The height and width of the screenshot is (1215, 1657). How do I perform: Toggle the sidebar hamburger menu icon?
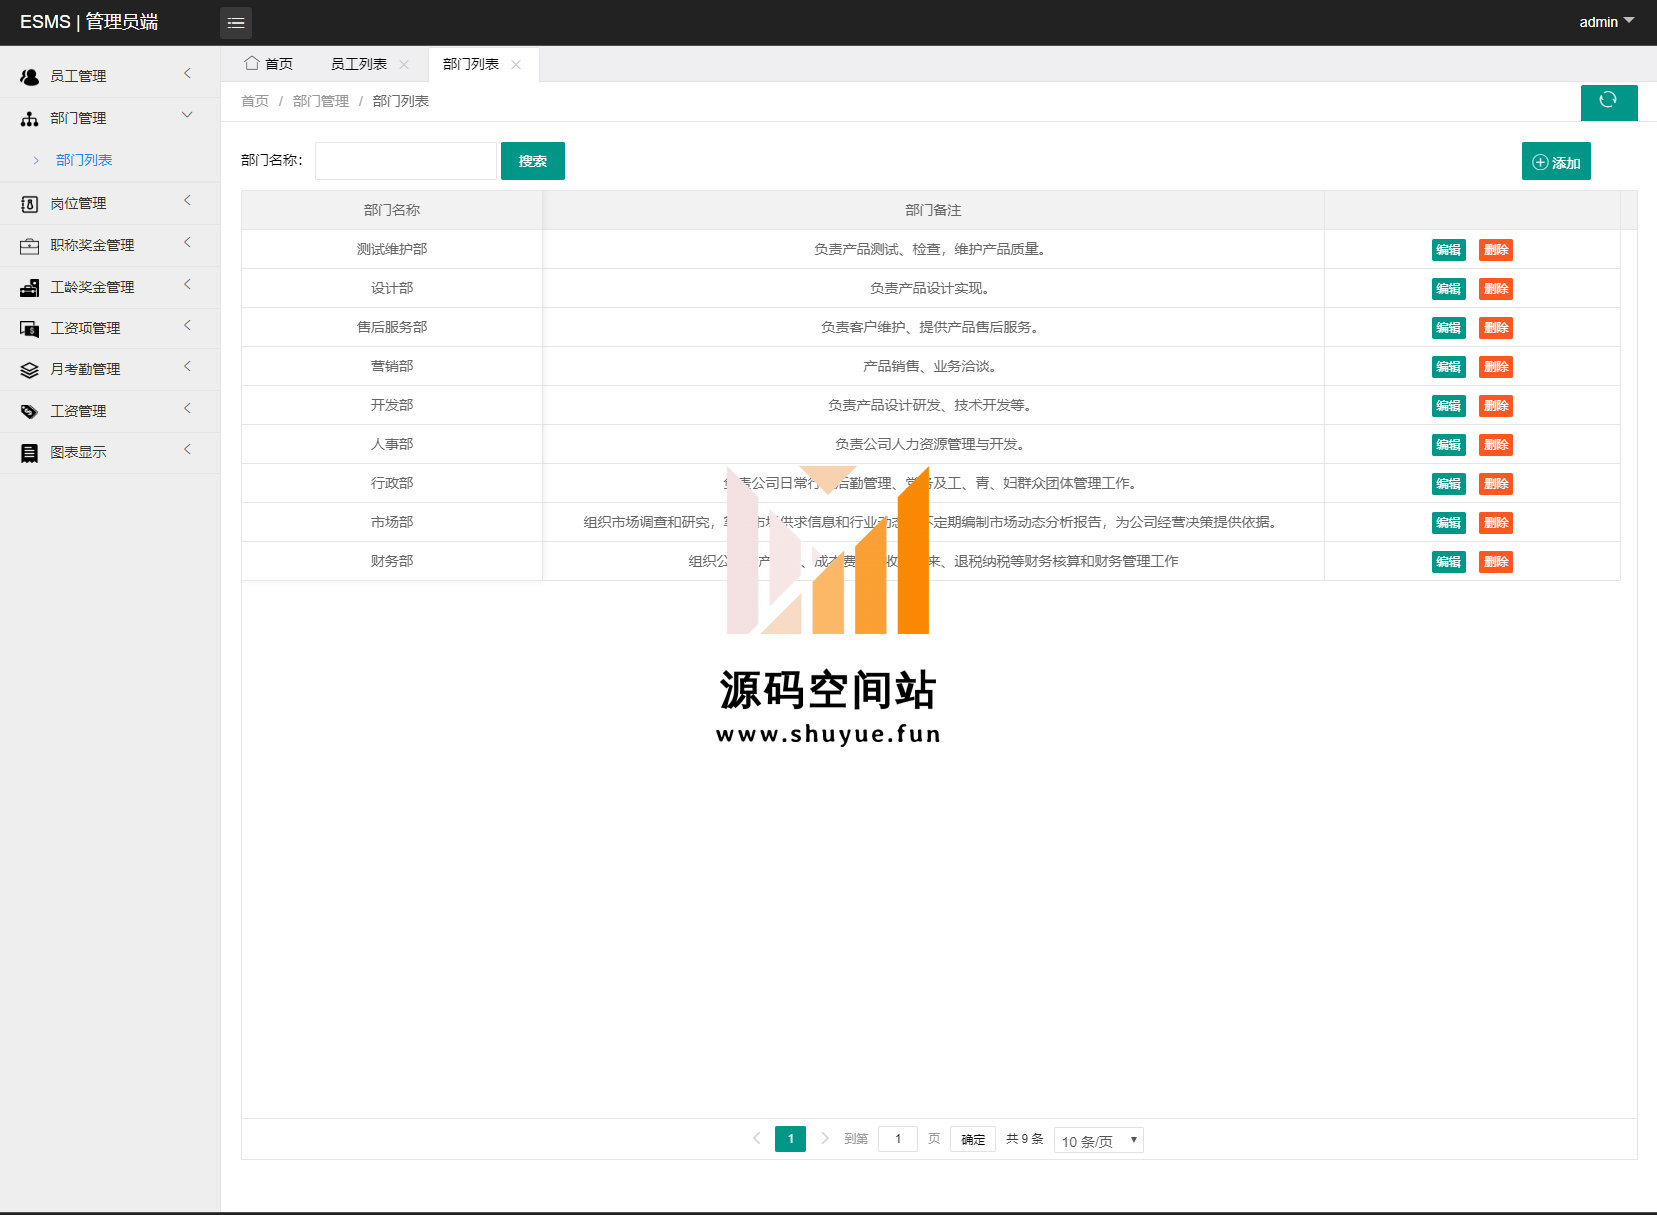coord(236,22)
